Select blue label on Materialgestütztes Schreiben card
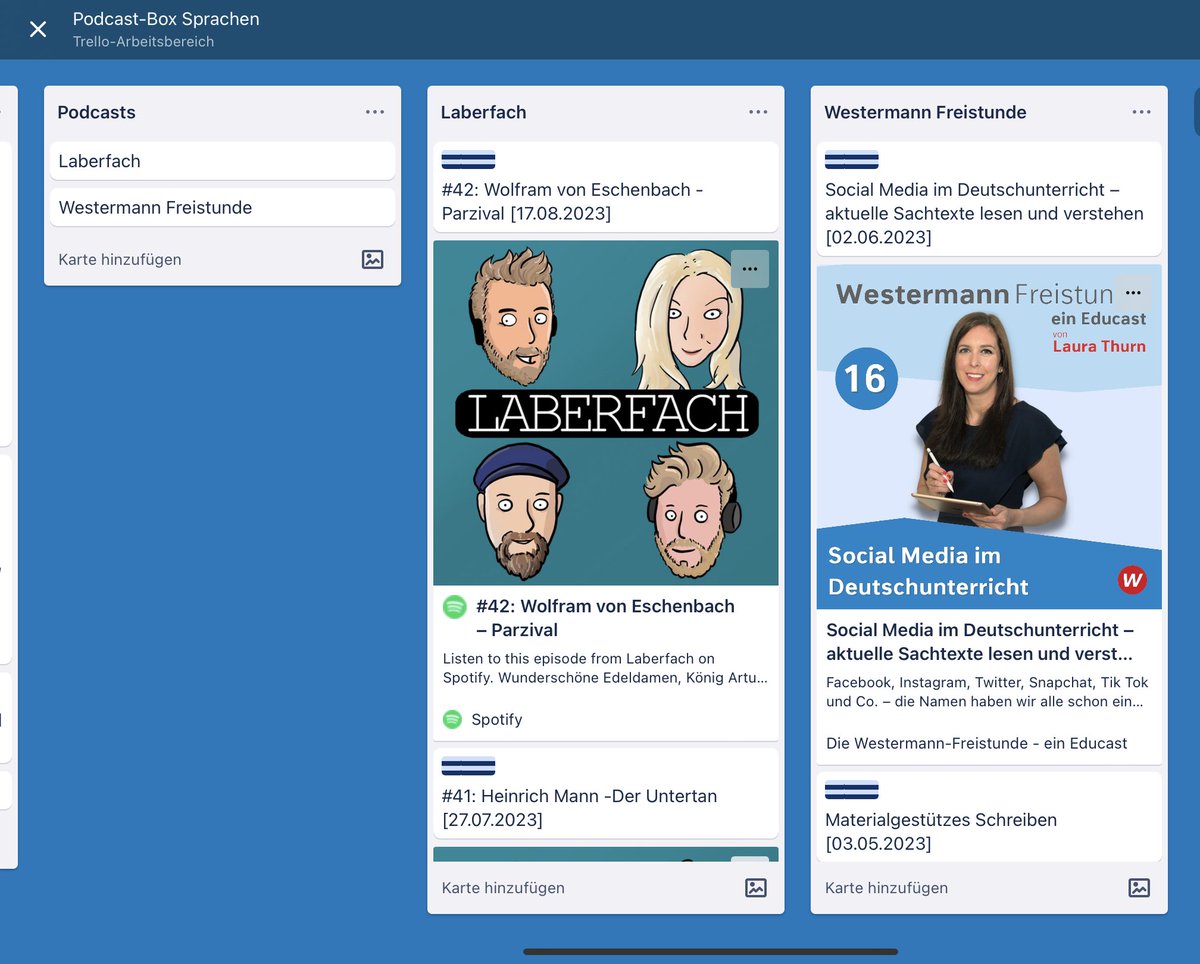Screen dimensions: 1200x964 (x=852, y=790)
